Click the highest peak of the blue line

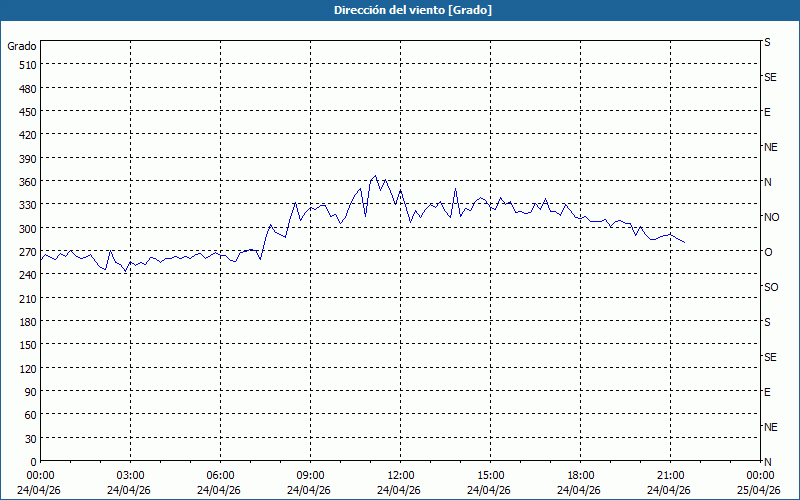[x=375, y=176]
